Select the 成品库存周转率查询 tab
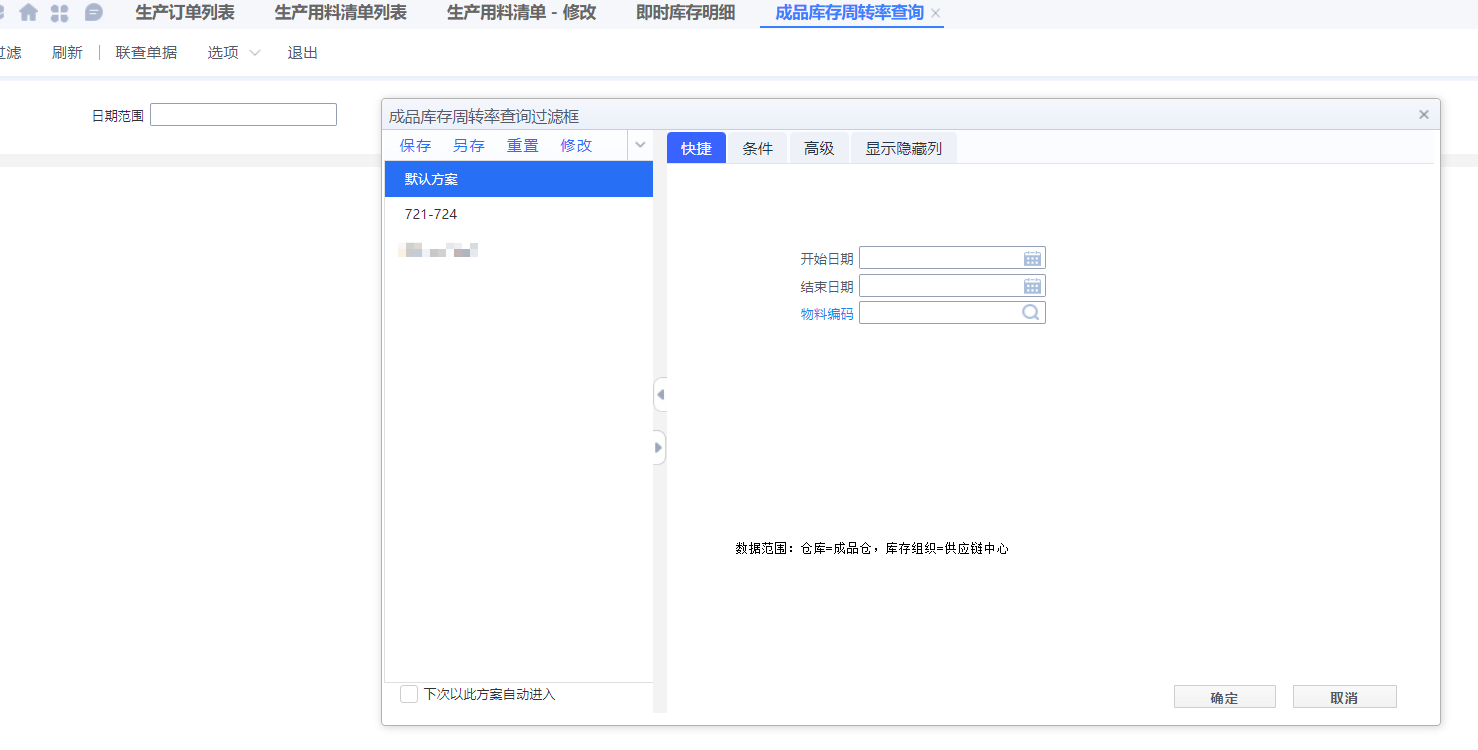The image size is (1478, 750). point(849,13)
